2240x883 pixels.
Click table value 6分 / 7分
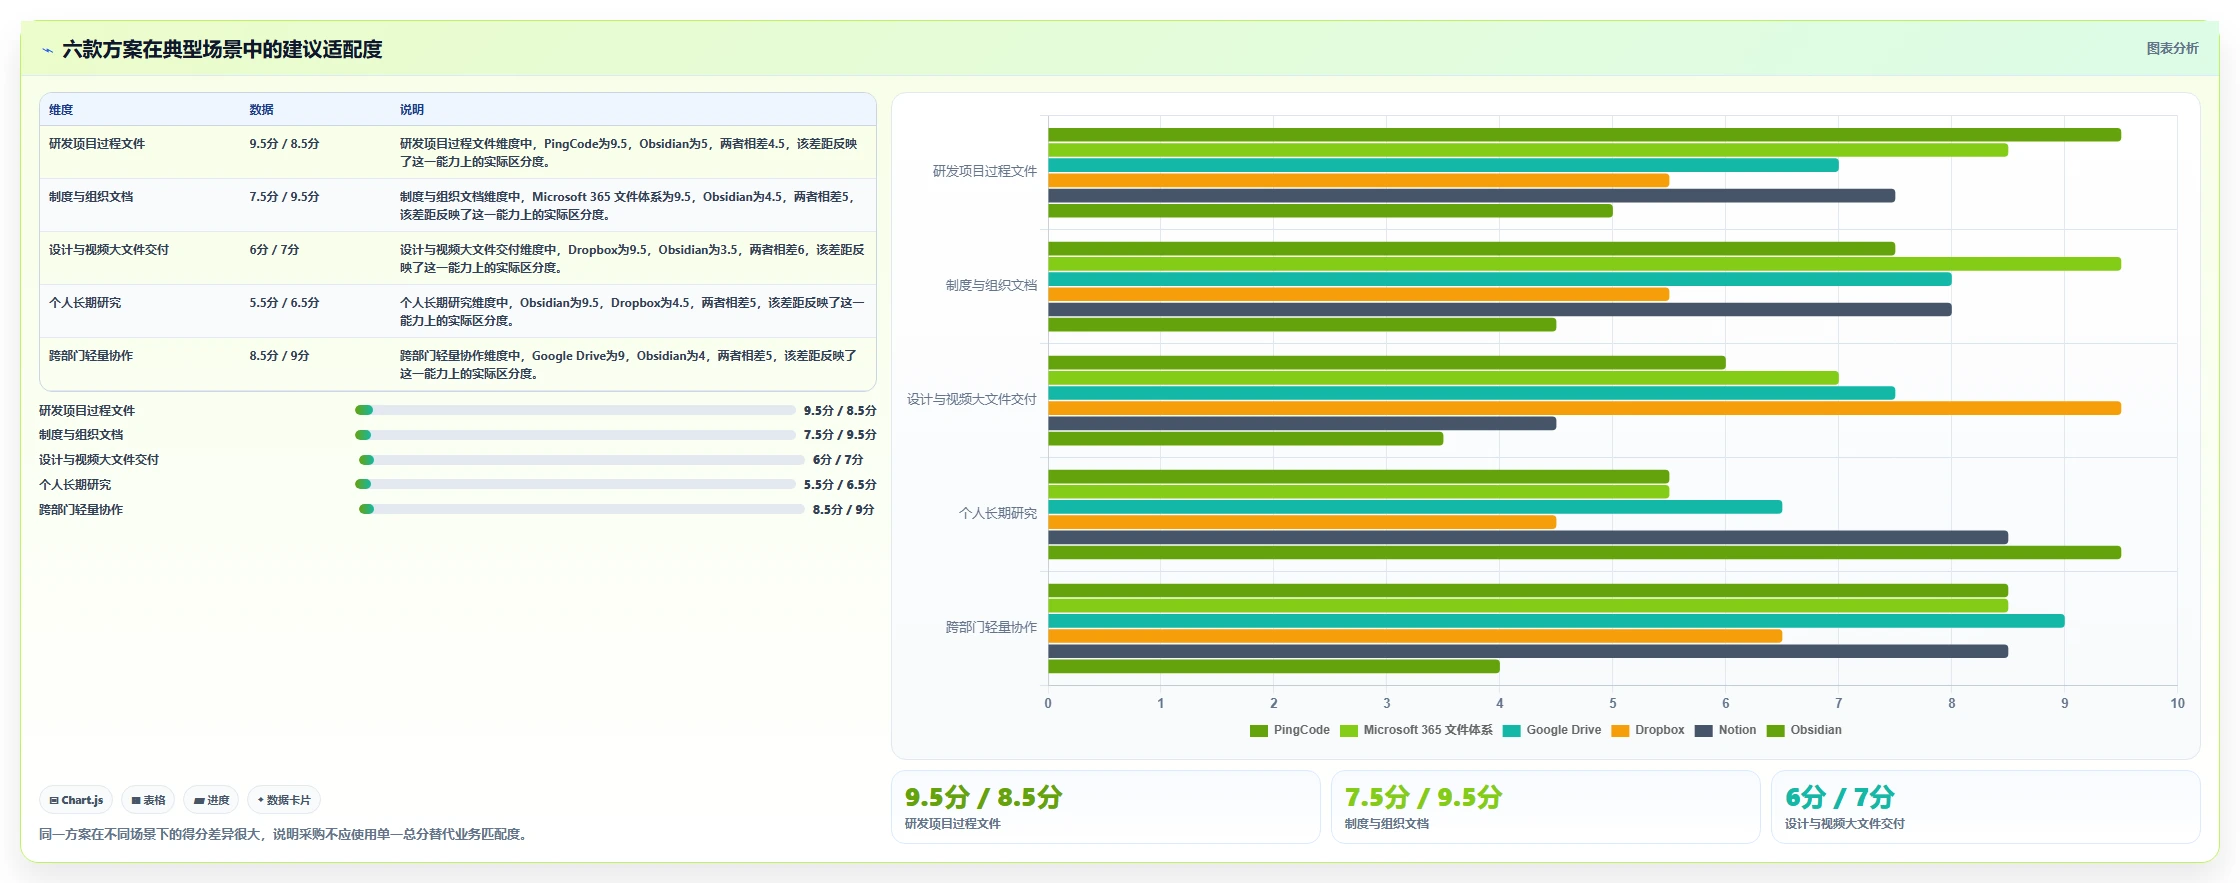(274, 250)
